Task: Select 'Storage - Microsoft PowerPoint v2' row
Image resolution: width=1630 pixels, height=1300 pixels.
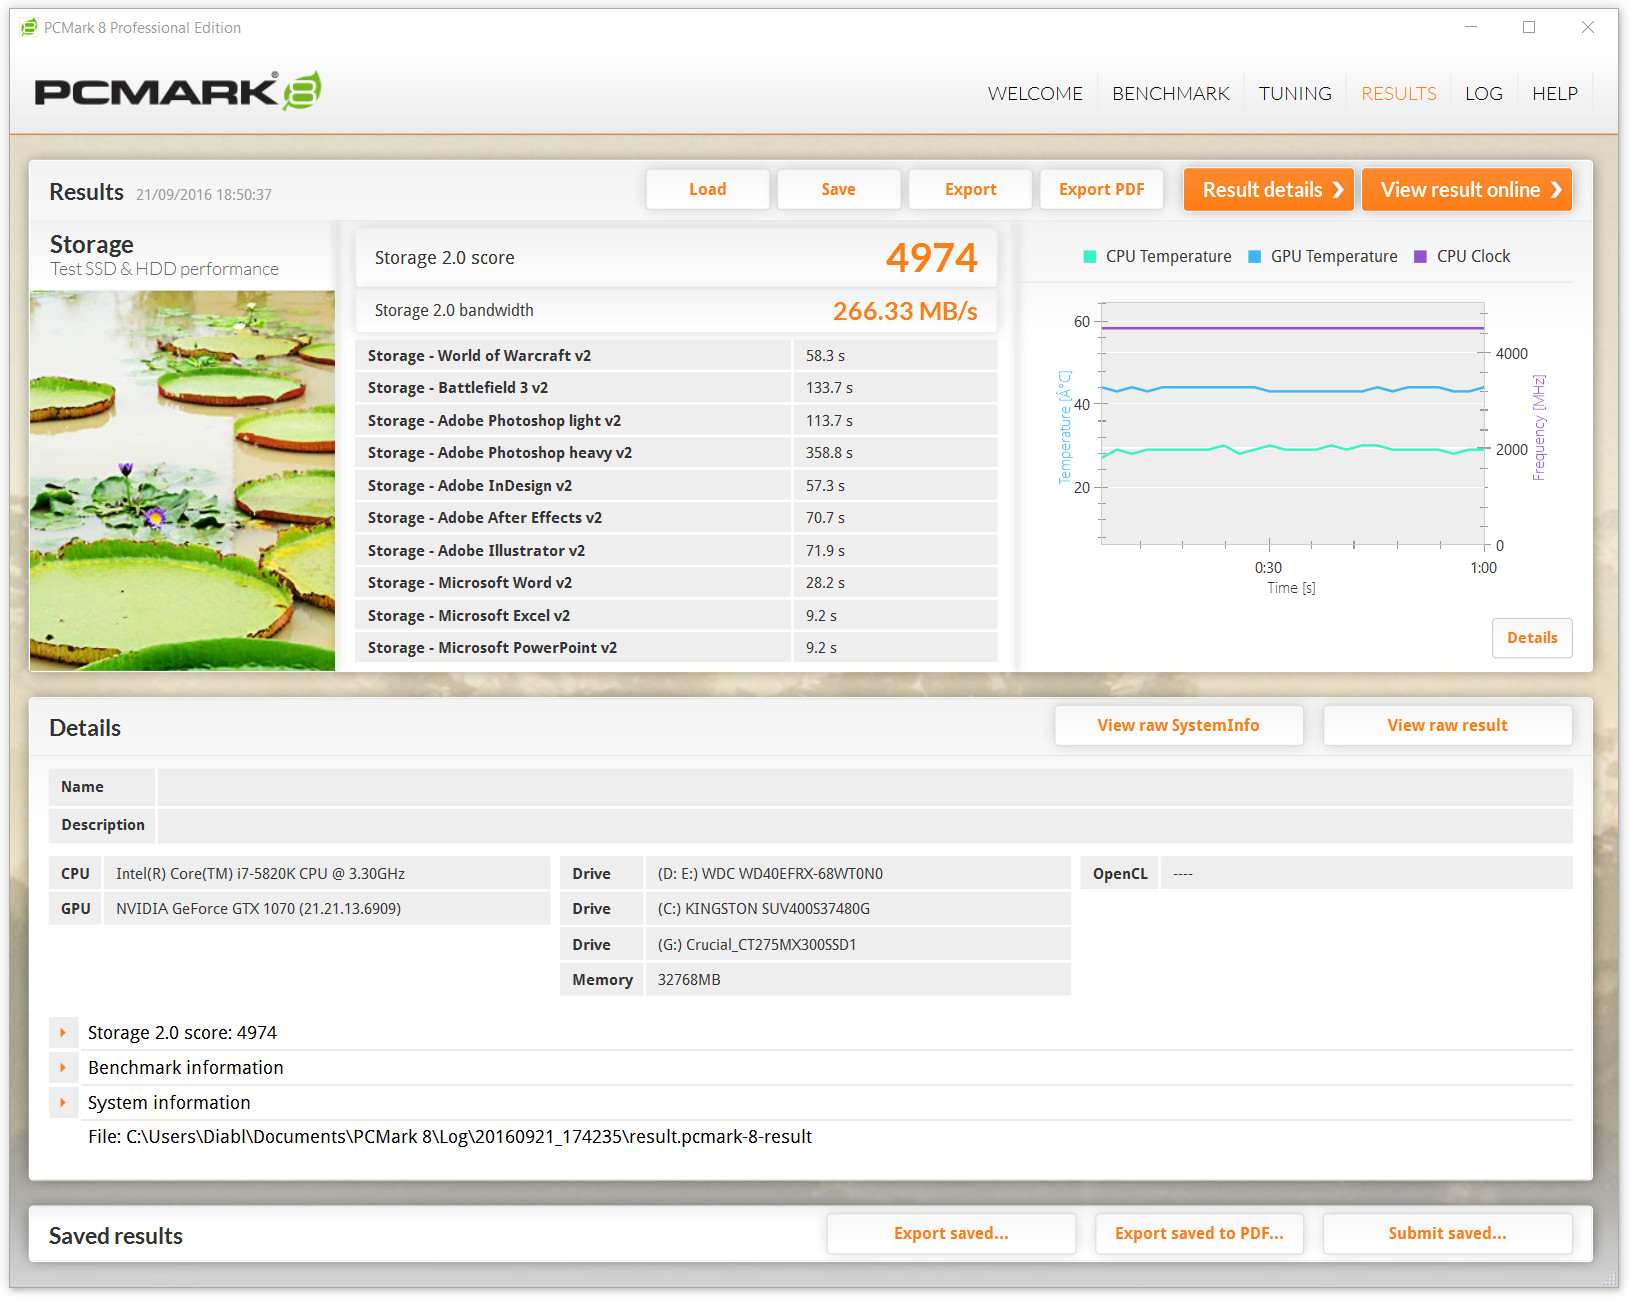Action: coord(676,648)
